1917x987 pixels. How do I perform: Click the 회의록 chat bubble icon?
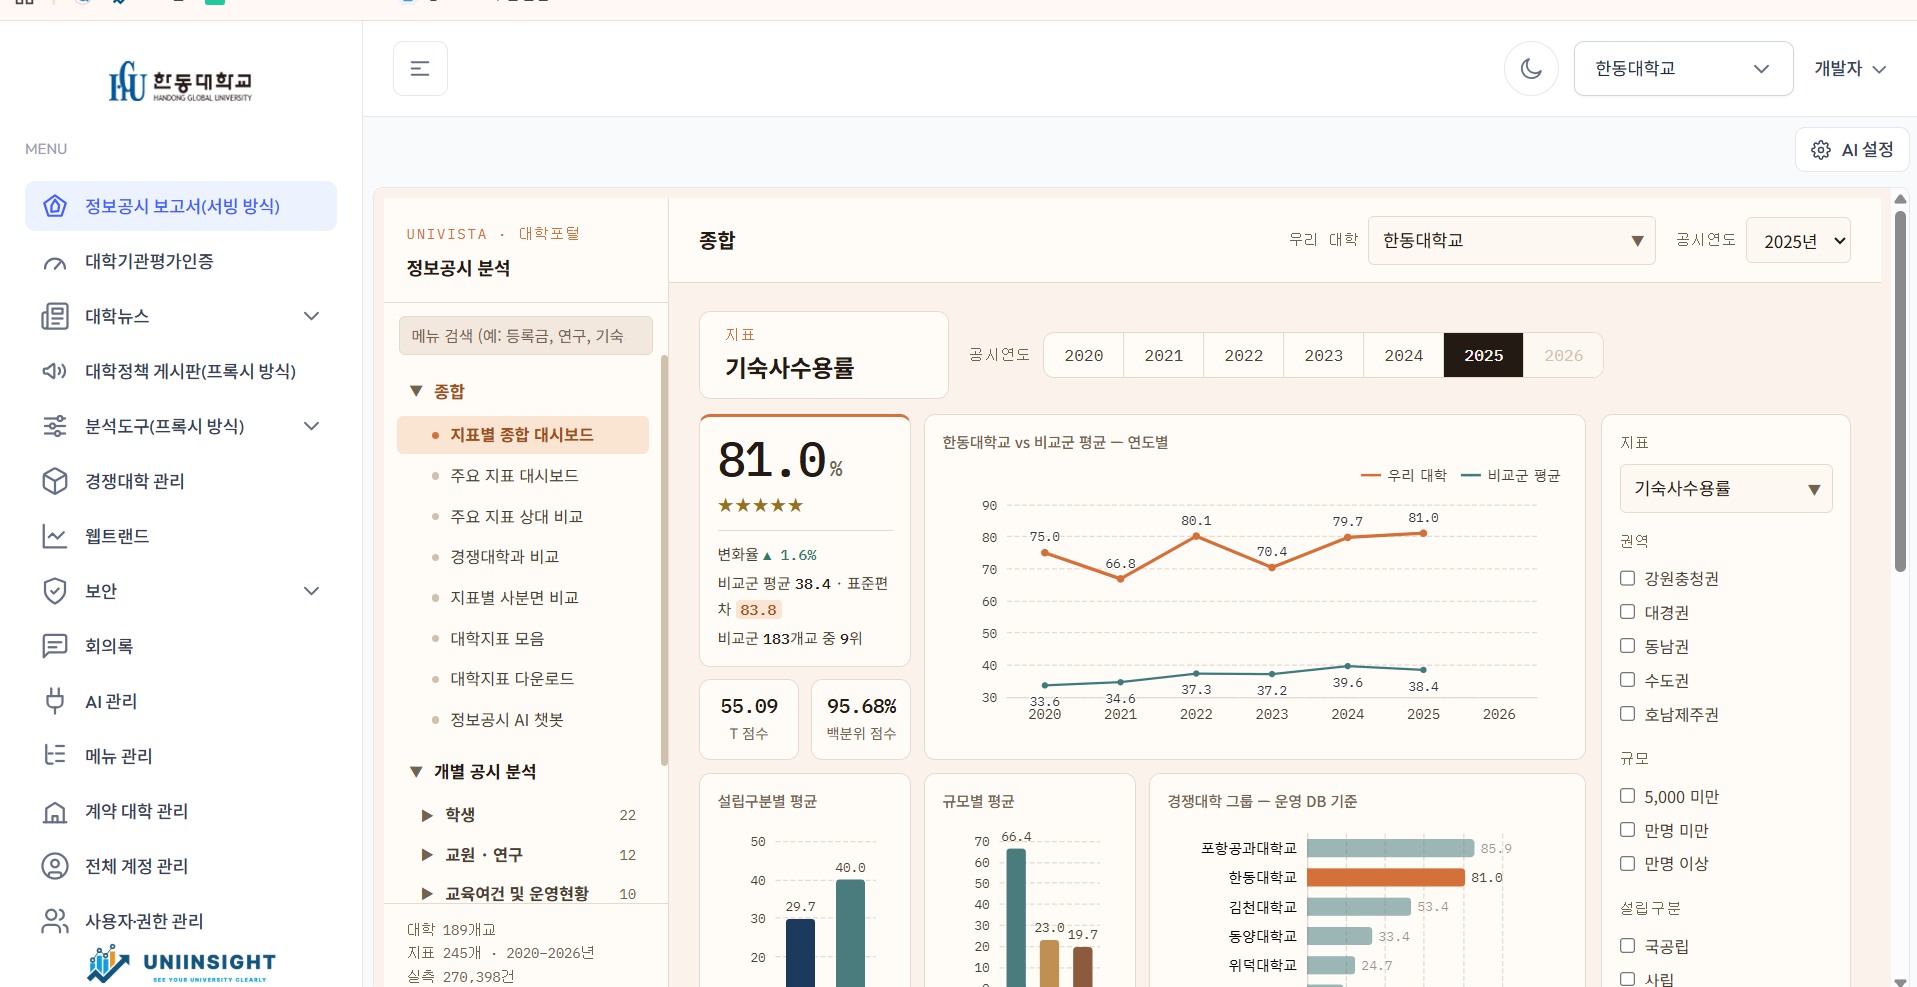pos(55,646)
